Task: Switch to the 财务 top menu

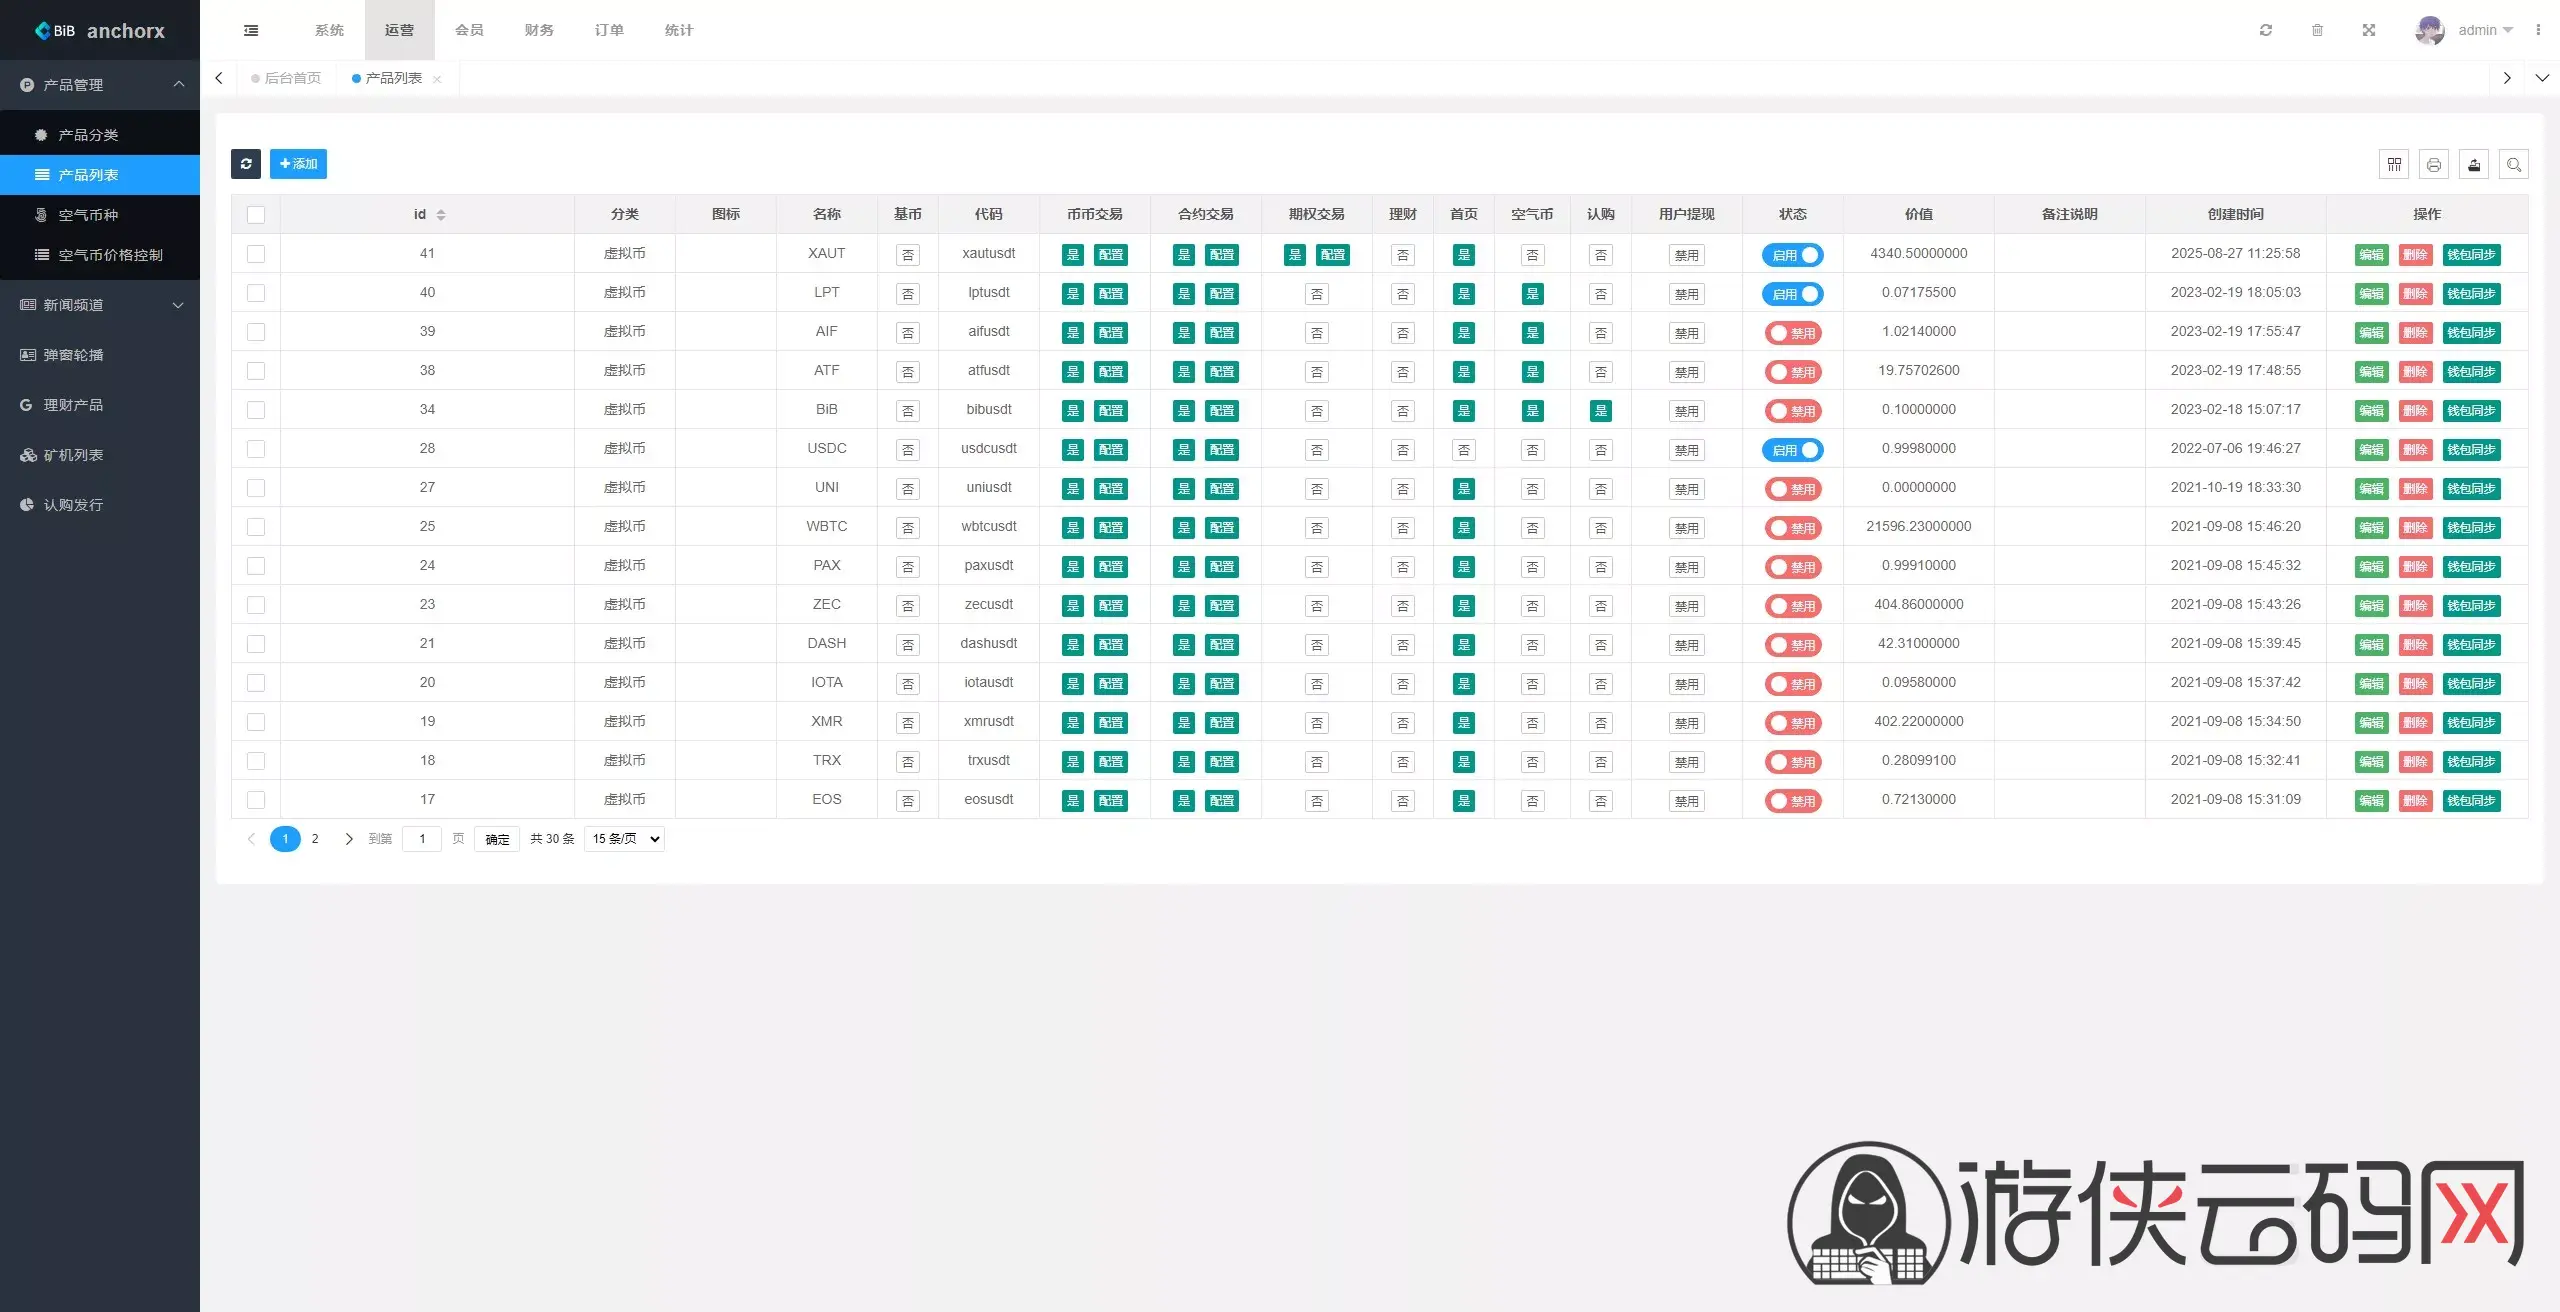Action: coord(539,30)
